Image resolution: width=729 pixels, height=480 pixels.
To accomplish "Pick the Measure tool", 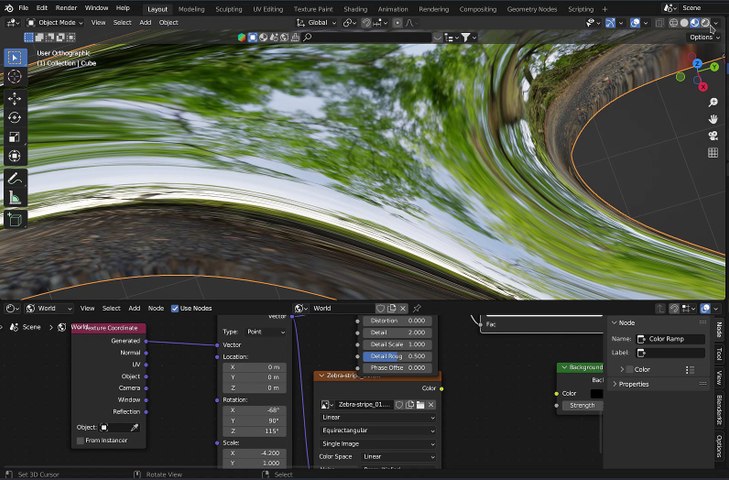I will pos(15,198).
